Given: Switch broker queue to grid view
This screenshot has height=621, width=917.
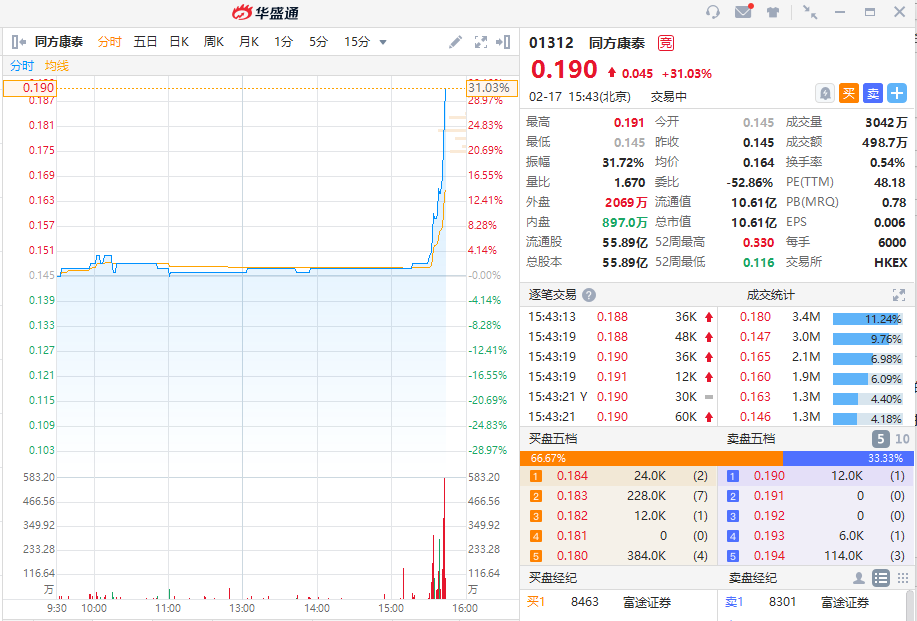Looking at the screenshot, I should click(x=902, y=578).
